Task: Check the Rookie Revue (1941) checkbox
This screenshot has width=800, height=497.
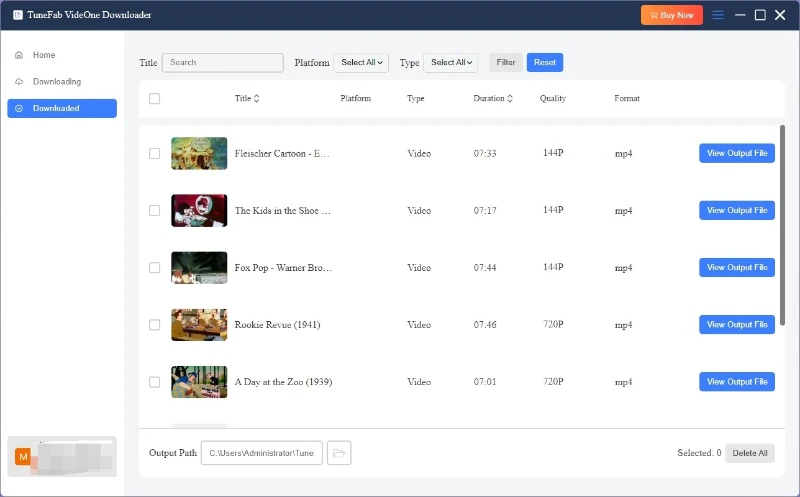Action: pos(154,325)
